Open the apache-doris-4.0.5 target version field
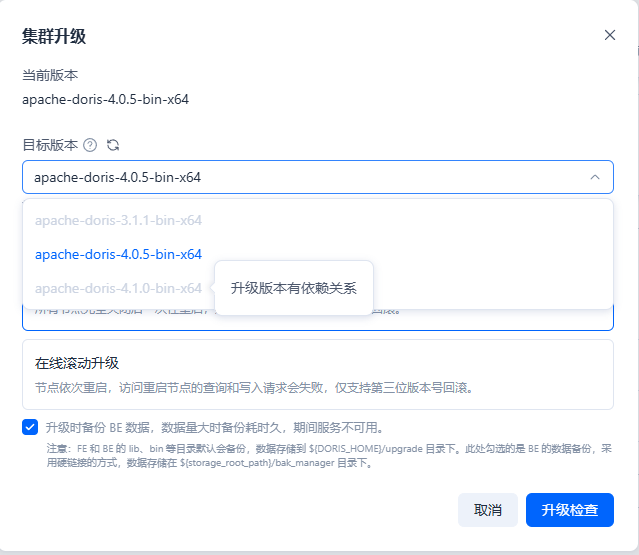The width and height of the screenshot is (639, 555). [318, 177]
